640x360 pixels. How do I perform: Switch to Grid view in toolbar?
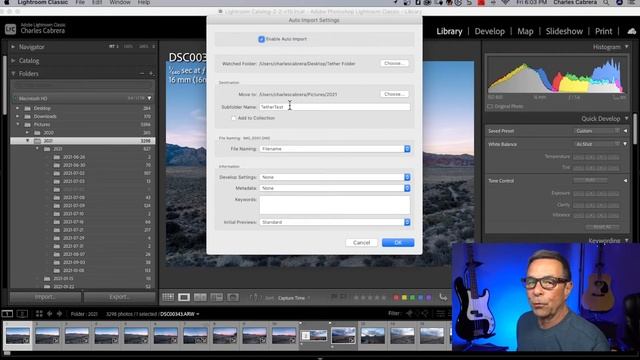(168, 297)
